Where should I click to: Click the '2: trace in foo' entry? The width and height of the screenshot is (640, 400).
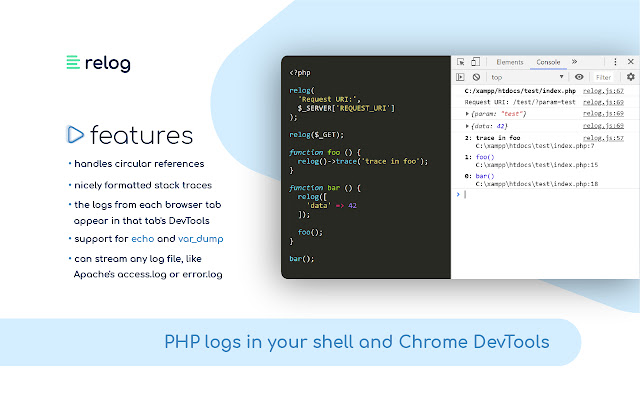tap(492, 138)
